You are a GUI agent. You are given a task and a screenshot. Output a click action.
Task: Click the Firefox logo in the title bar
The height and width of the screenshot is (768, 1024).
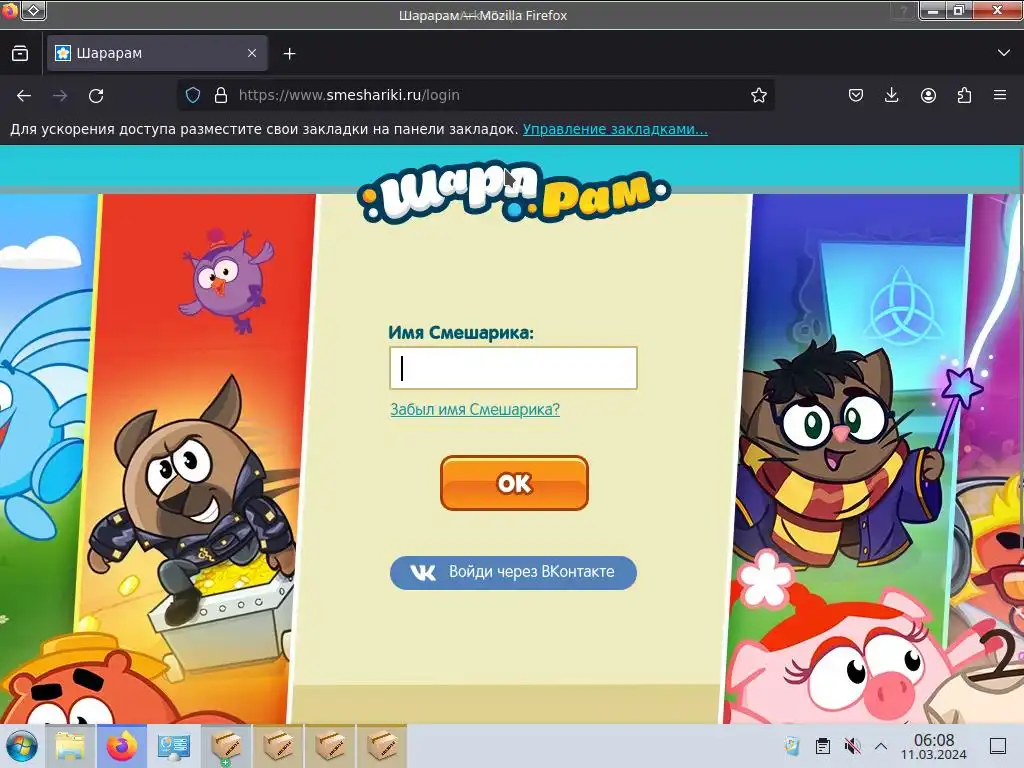10,10
